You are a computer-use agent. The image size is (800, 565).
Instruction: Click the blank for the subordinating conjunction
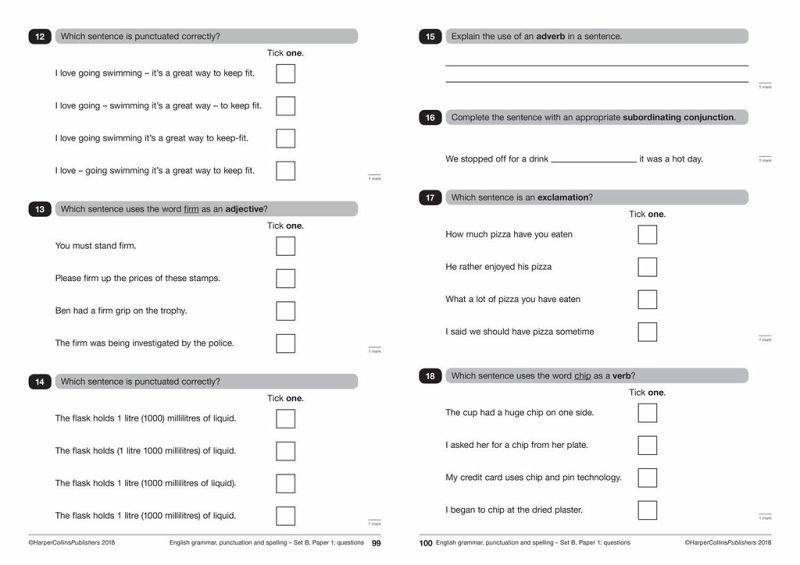tap(593, 159)
